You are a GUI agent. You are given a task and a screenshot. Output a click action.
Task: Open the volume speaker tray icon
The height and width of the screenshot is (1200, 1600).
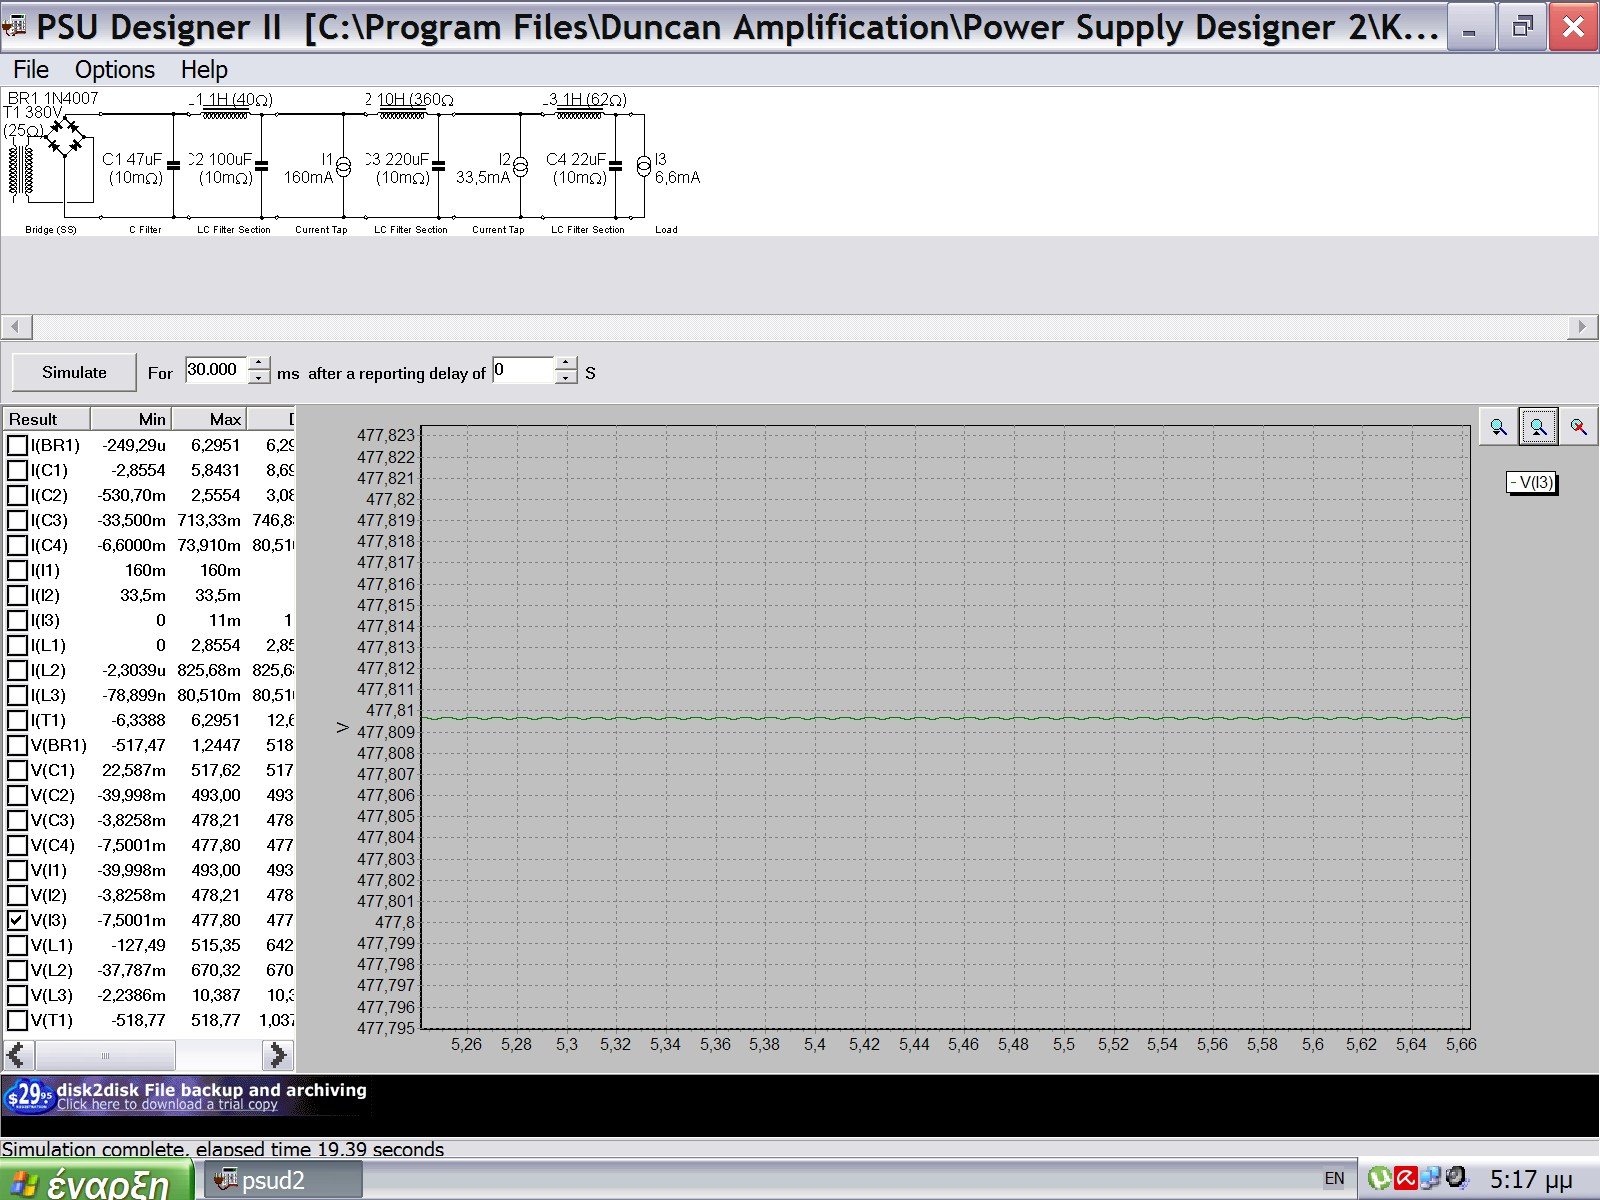tap(1456, 1178)
